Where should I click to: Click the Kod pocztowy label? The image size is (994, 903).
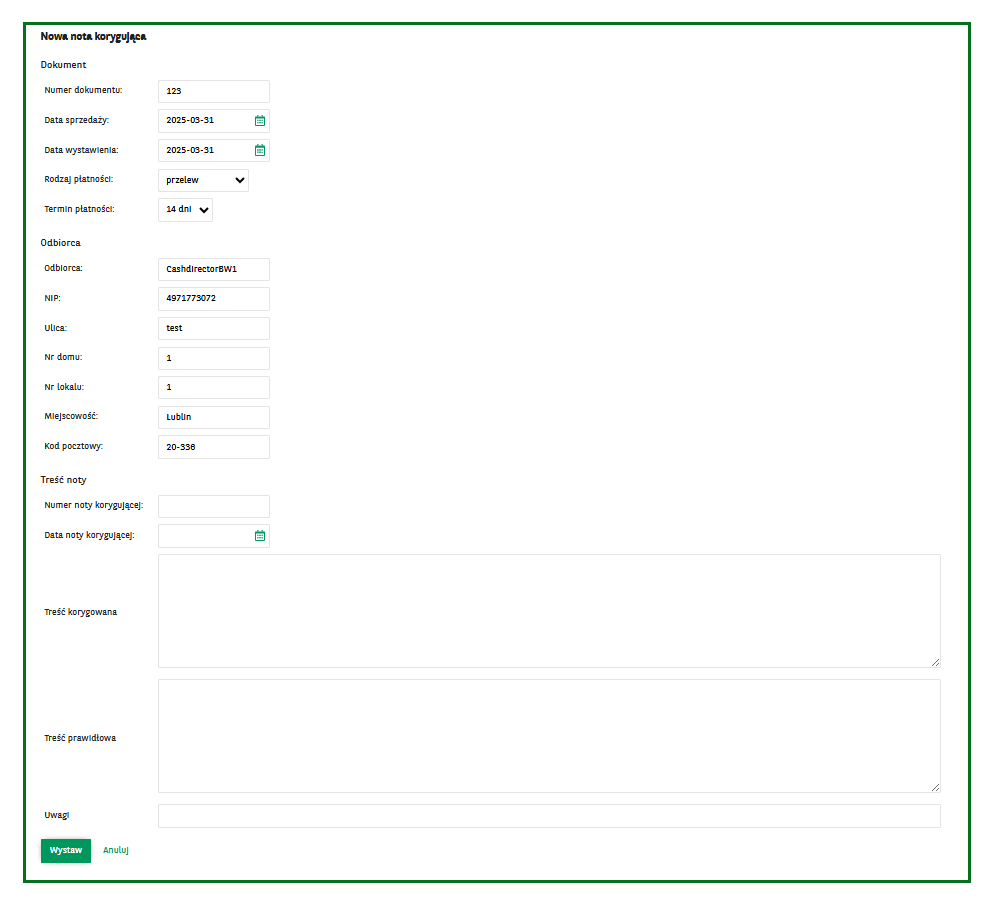pyautogui.click(x=74, y=446)
